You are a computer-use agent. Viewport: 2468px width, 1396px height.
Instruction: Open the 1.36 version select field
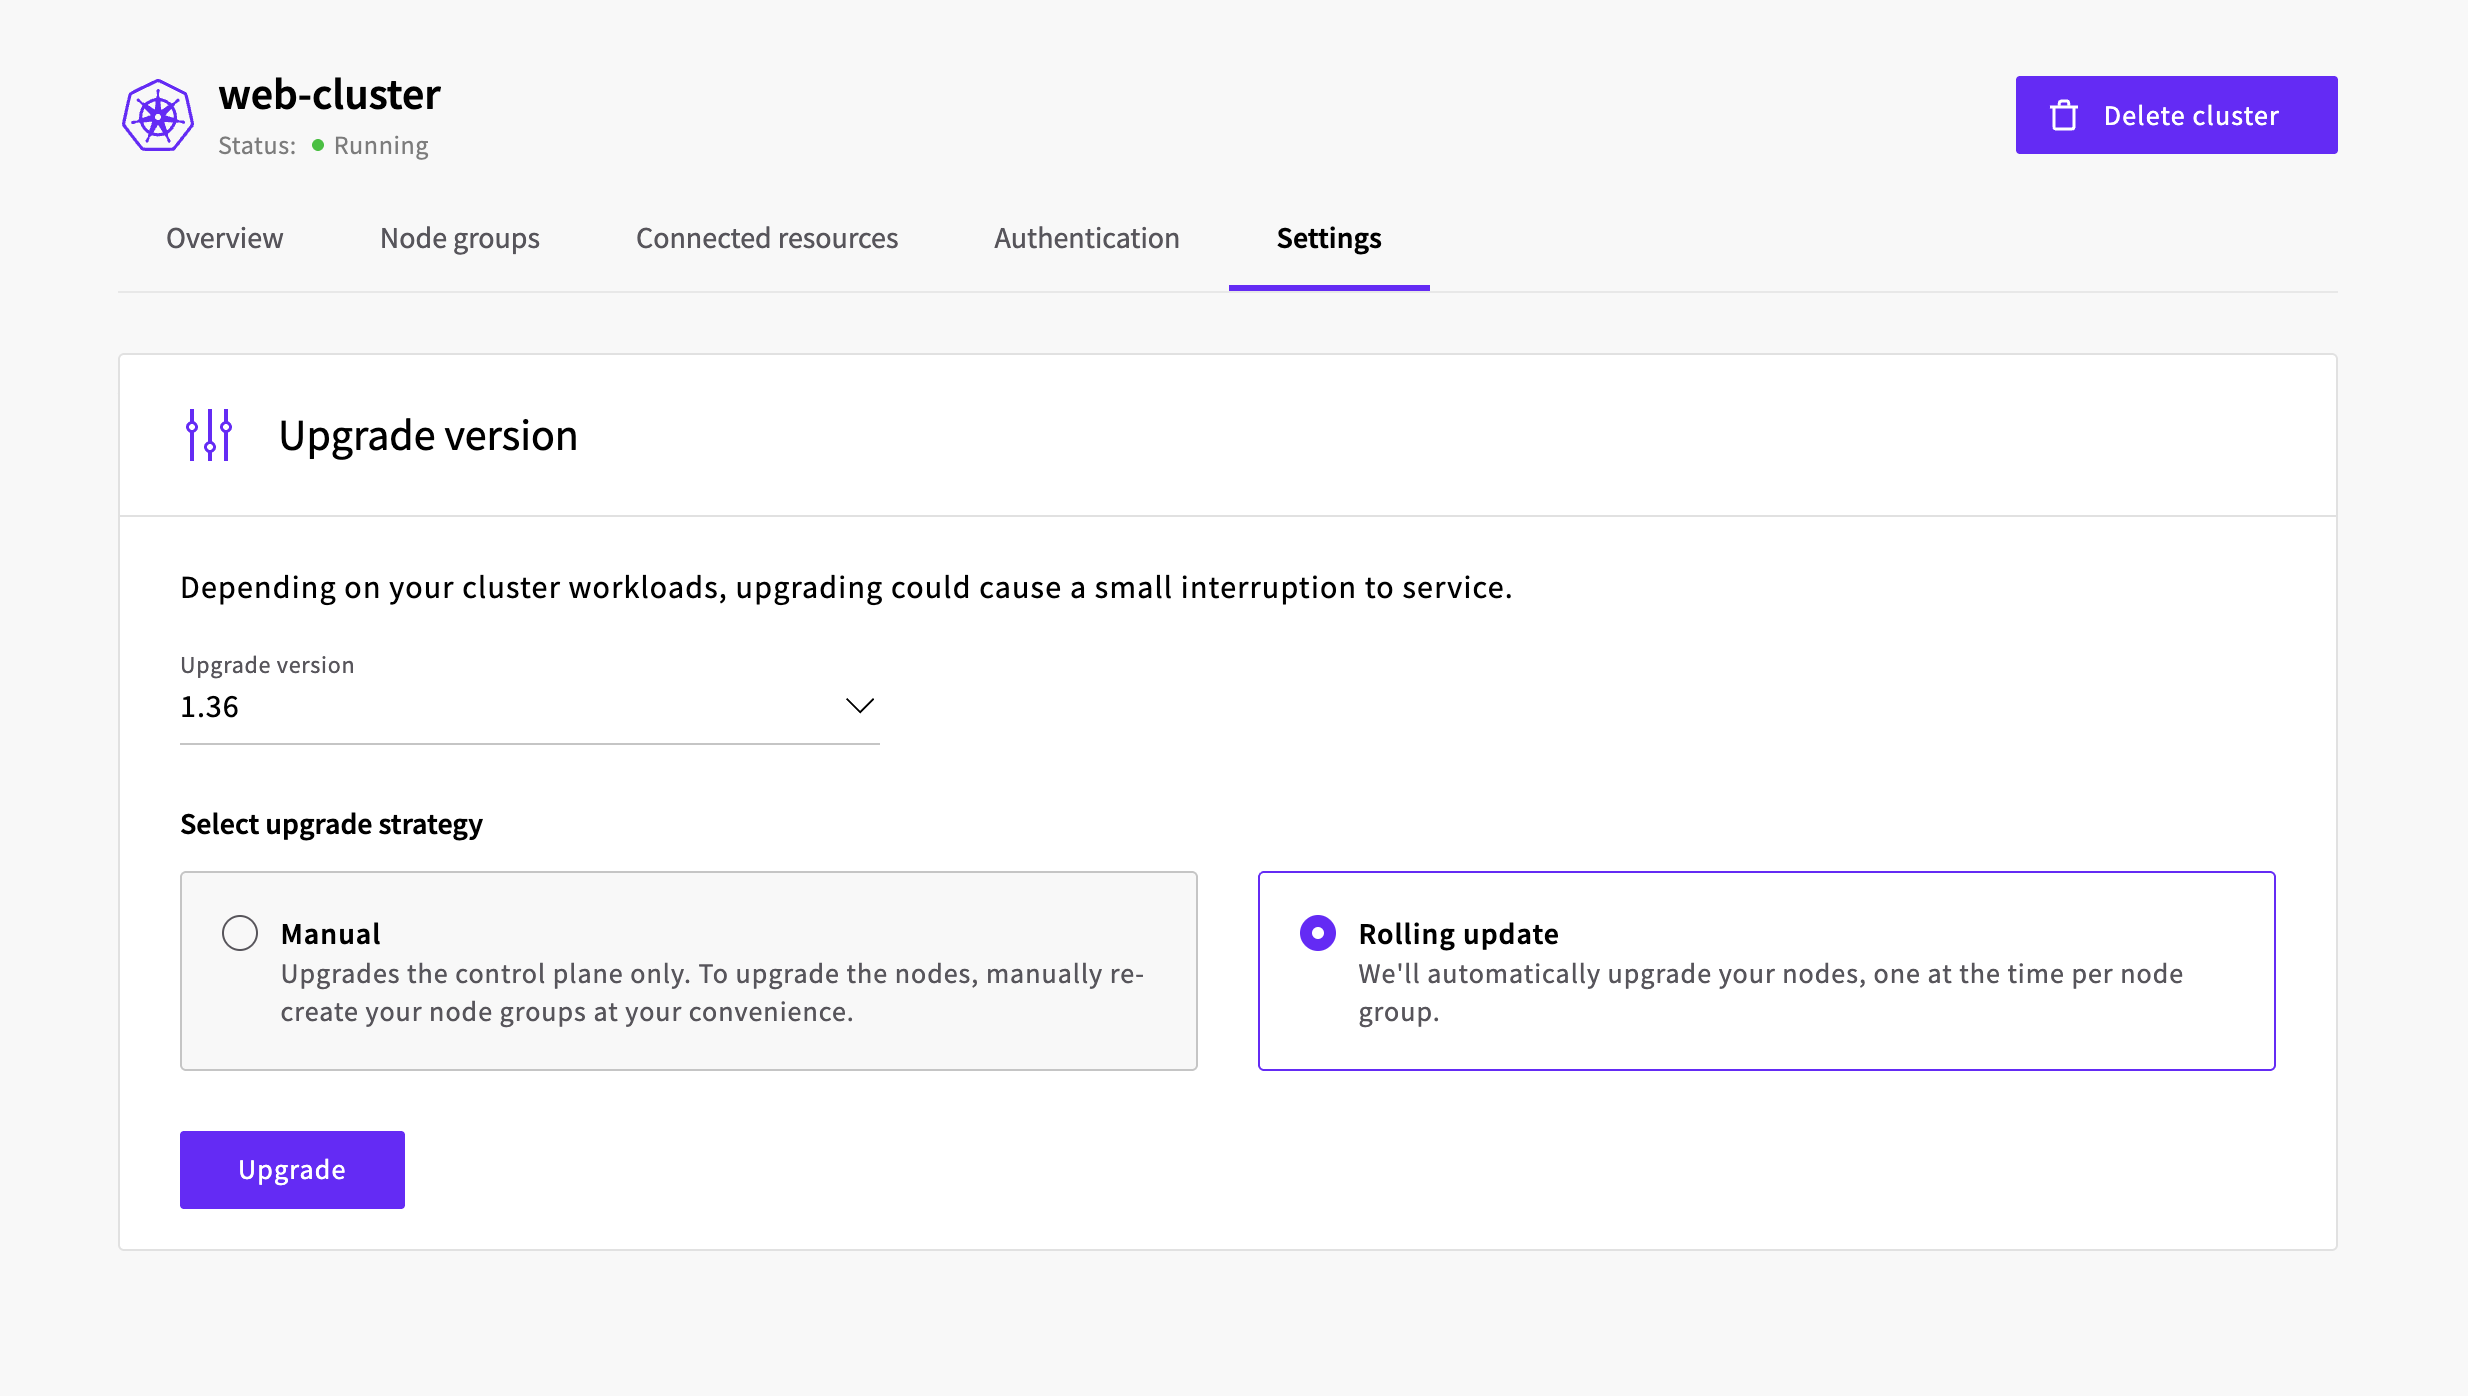(x=530, y=706)
